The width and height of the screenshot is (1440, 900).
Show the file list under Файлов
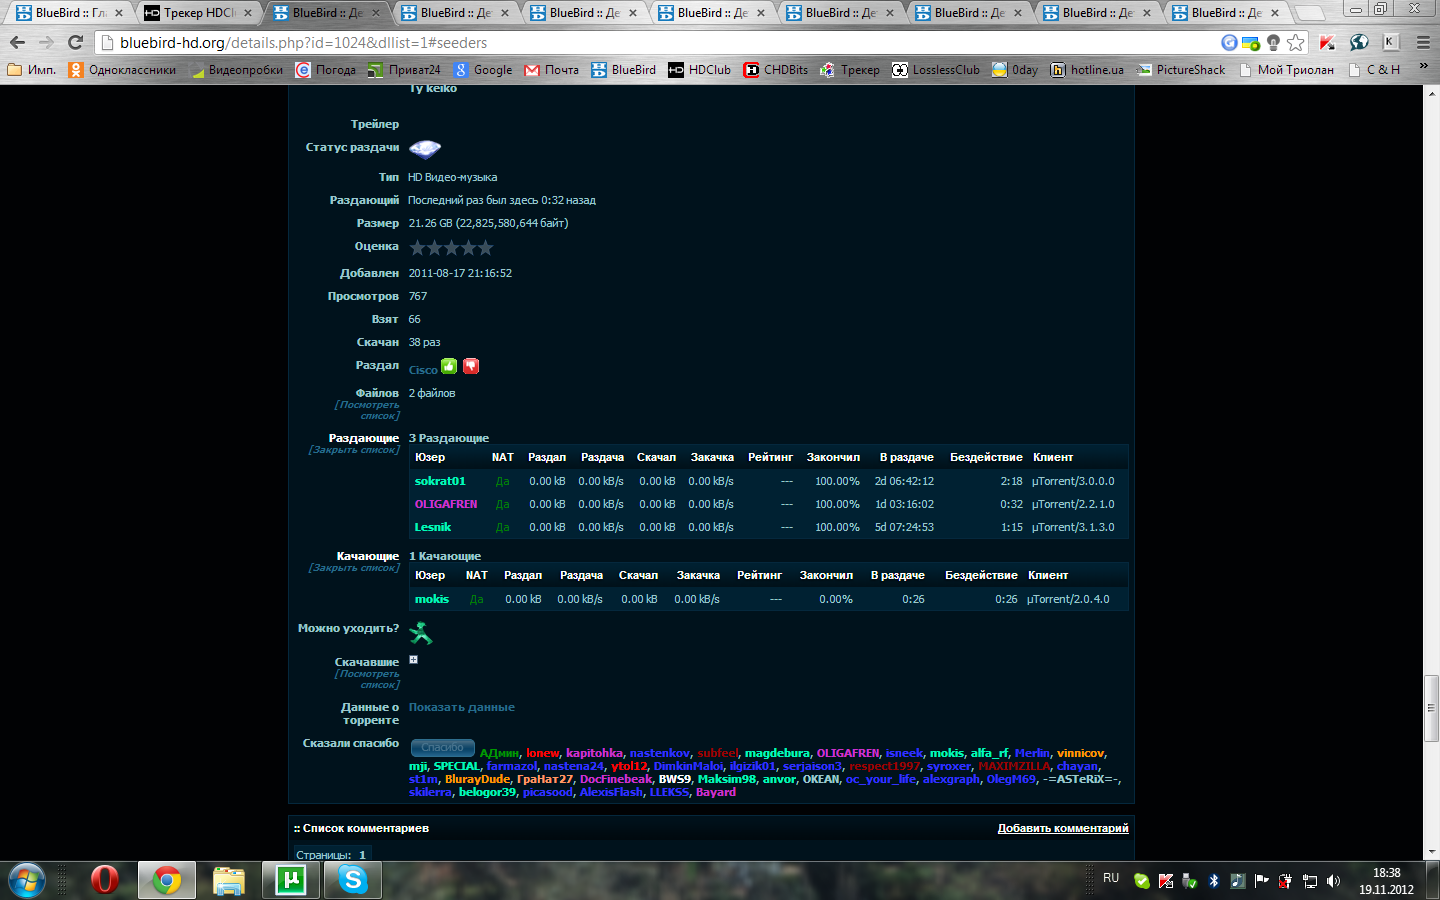pos(368,410)
